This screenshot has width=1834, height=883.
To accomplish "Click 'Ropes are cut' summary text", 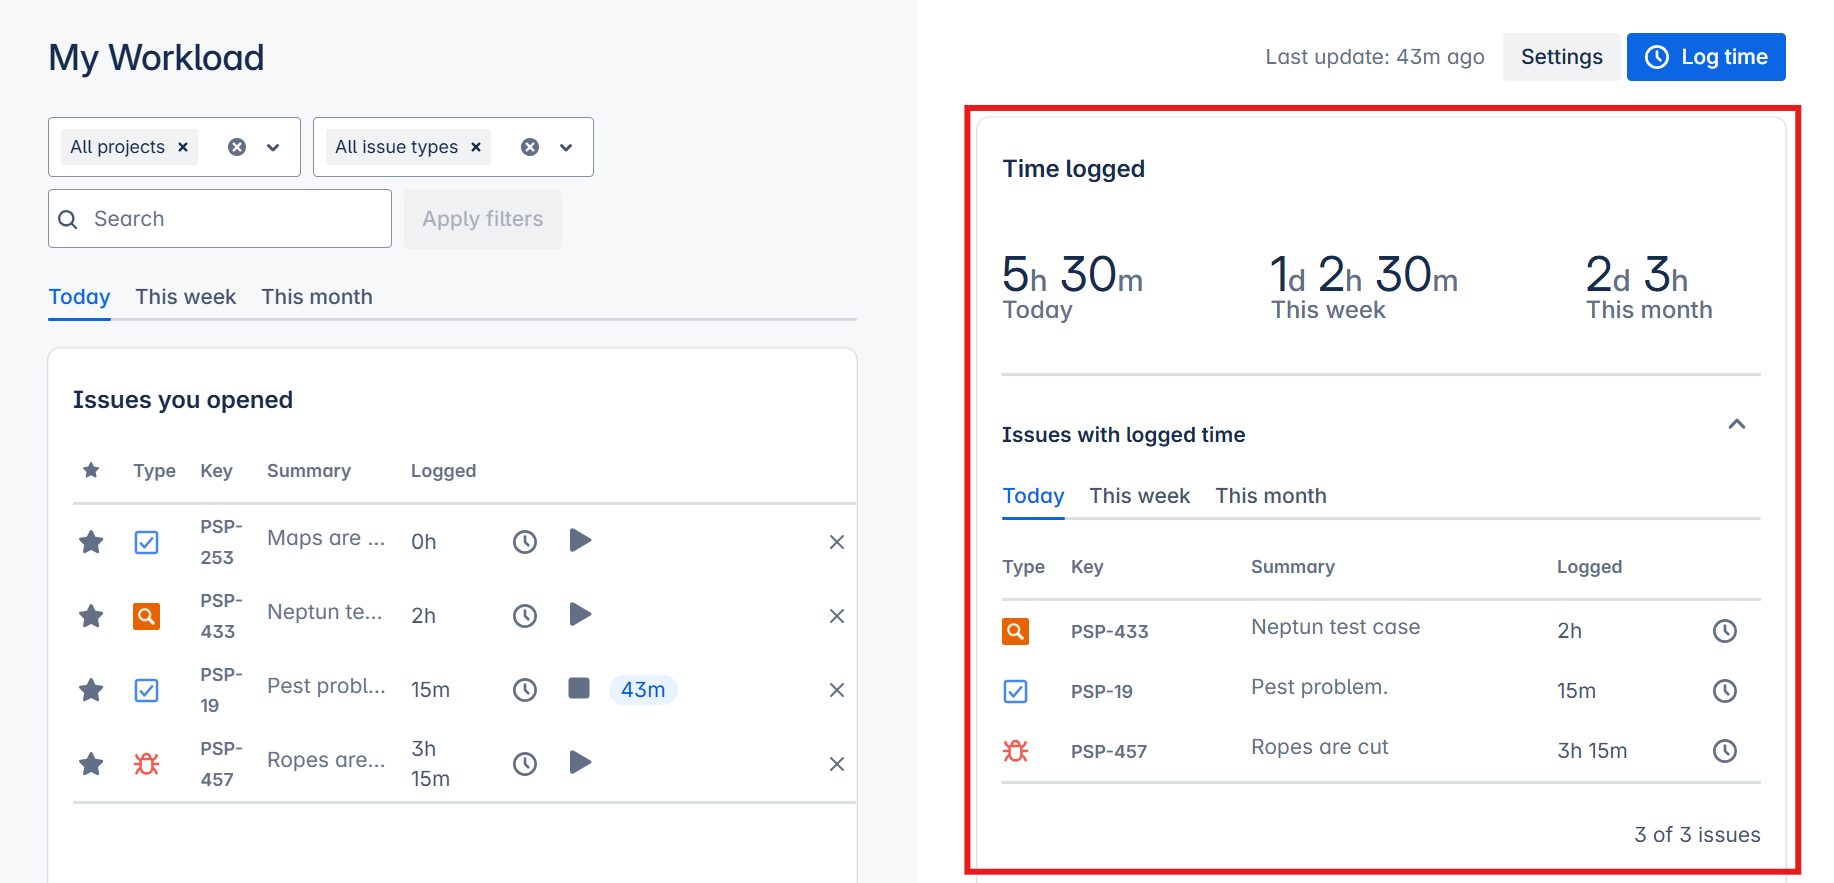I will pyautogui.click(x=1320, y=747).
